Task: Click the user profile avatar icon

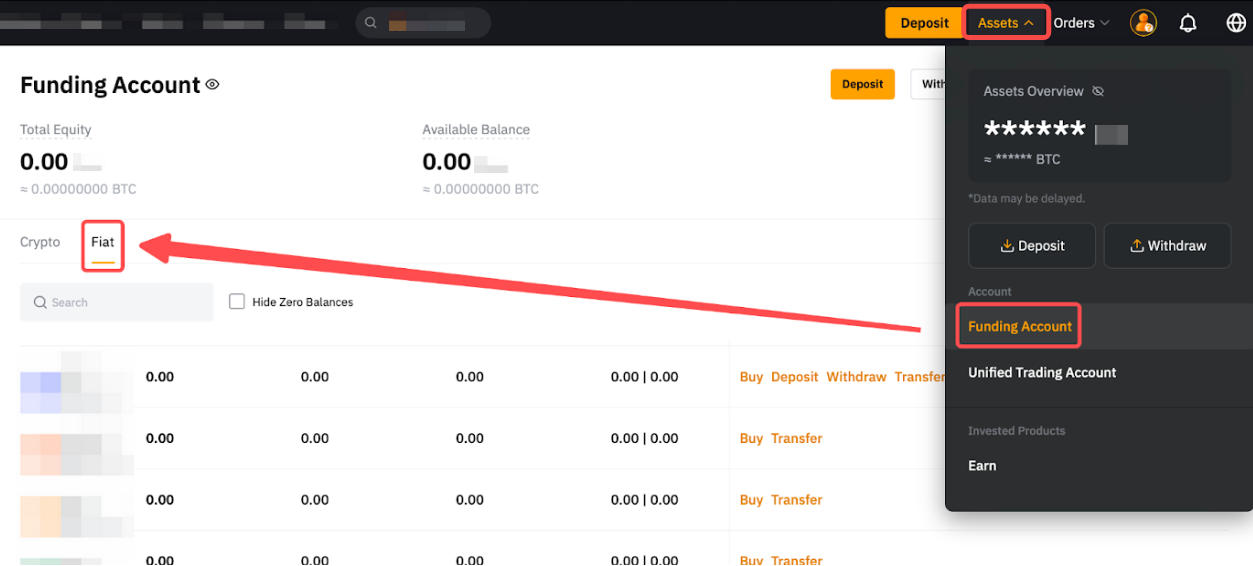Action: (1143, 23)
